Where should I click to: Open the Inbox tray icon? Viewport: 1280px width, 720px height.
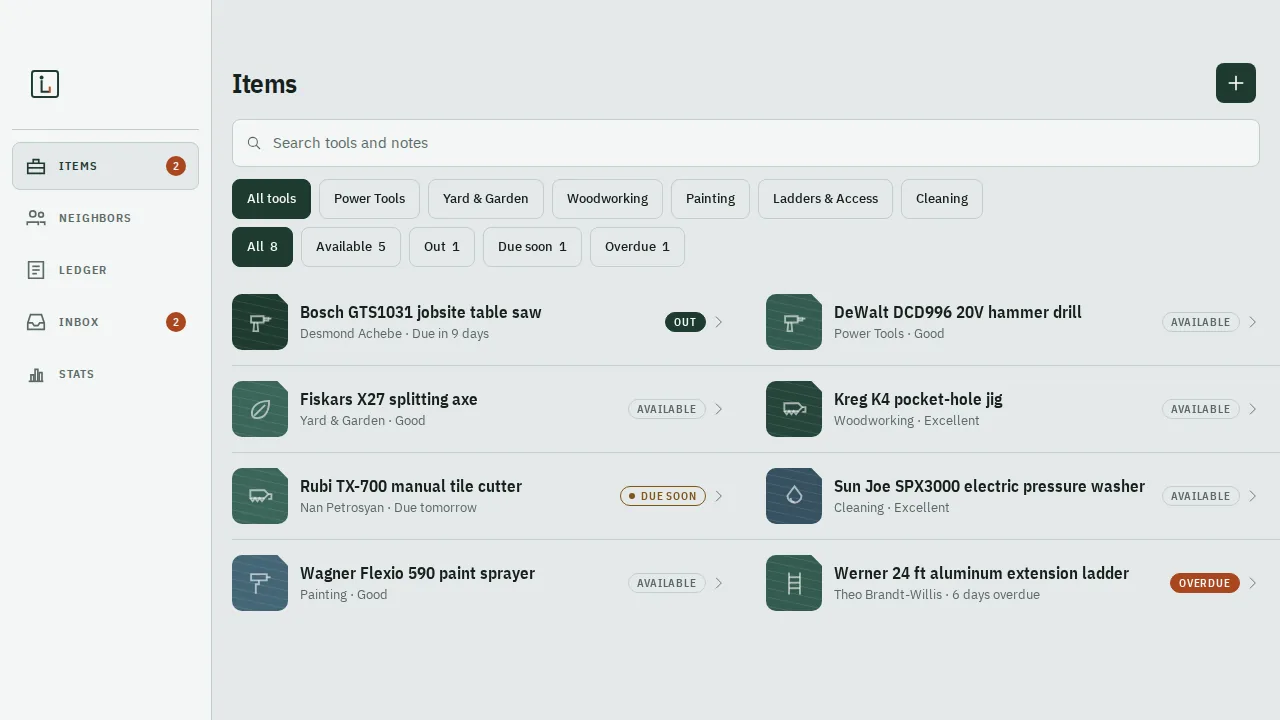point(36,322)
